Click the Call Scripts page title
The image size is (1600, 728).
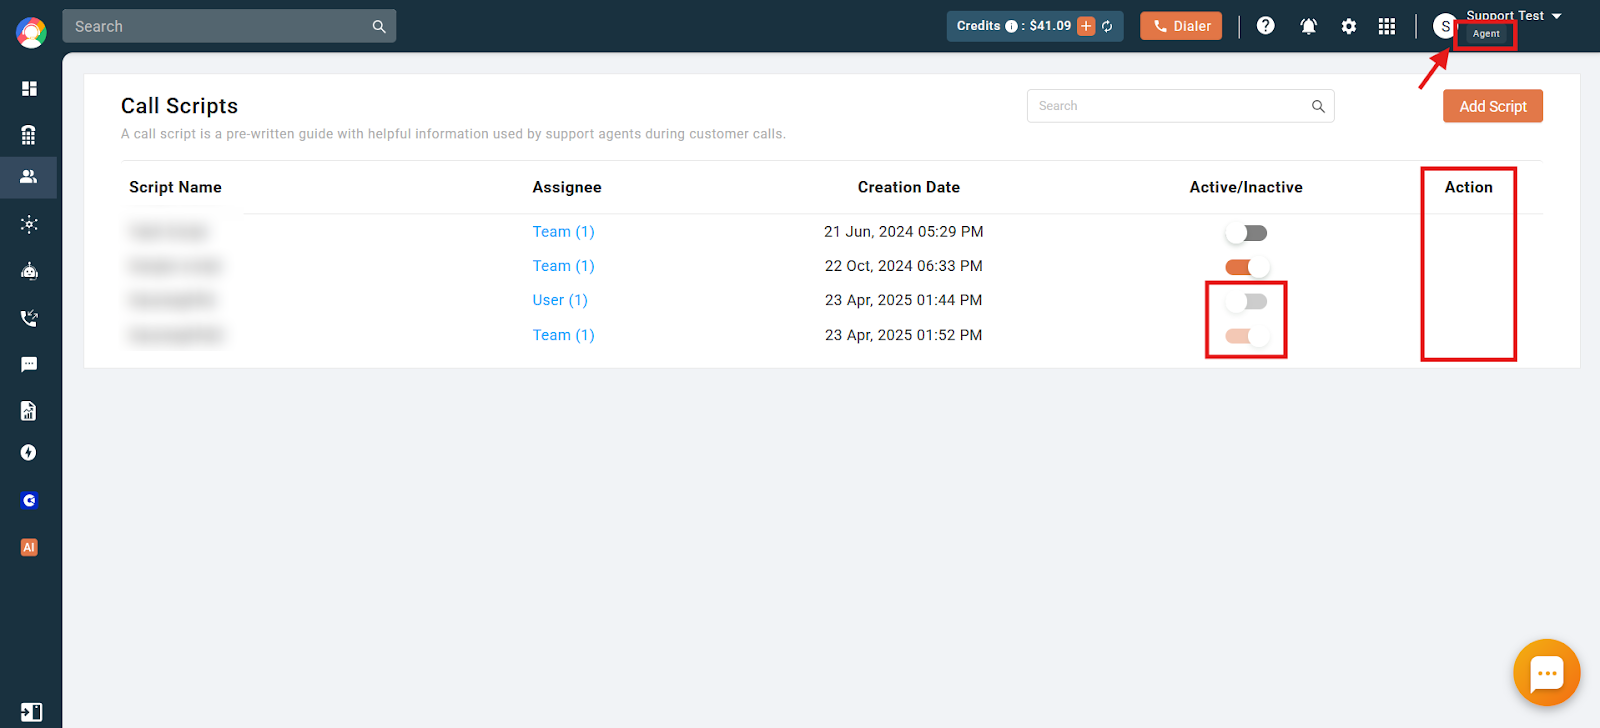179,106
